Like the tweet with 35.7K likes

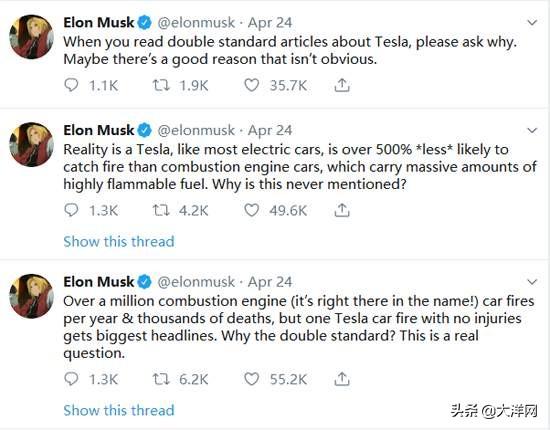pyautogui.click(x=251, y=85)
